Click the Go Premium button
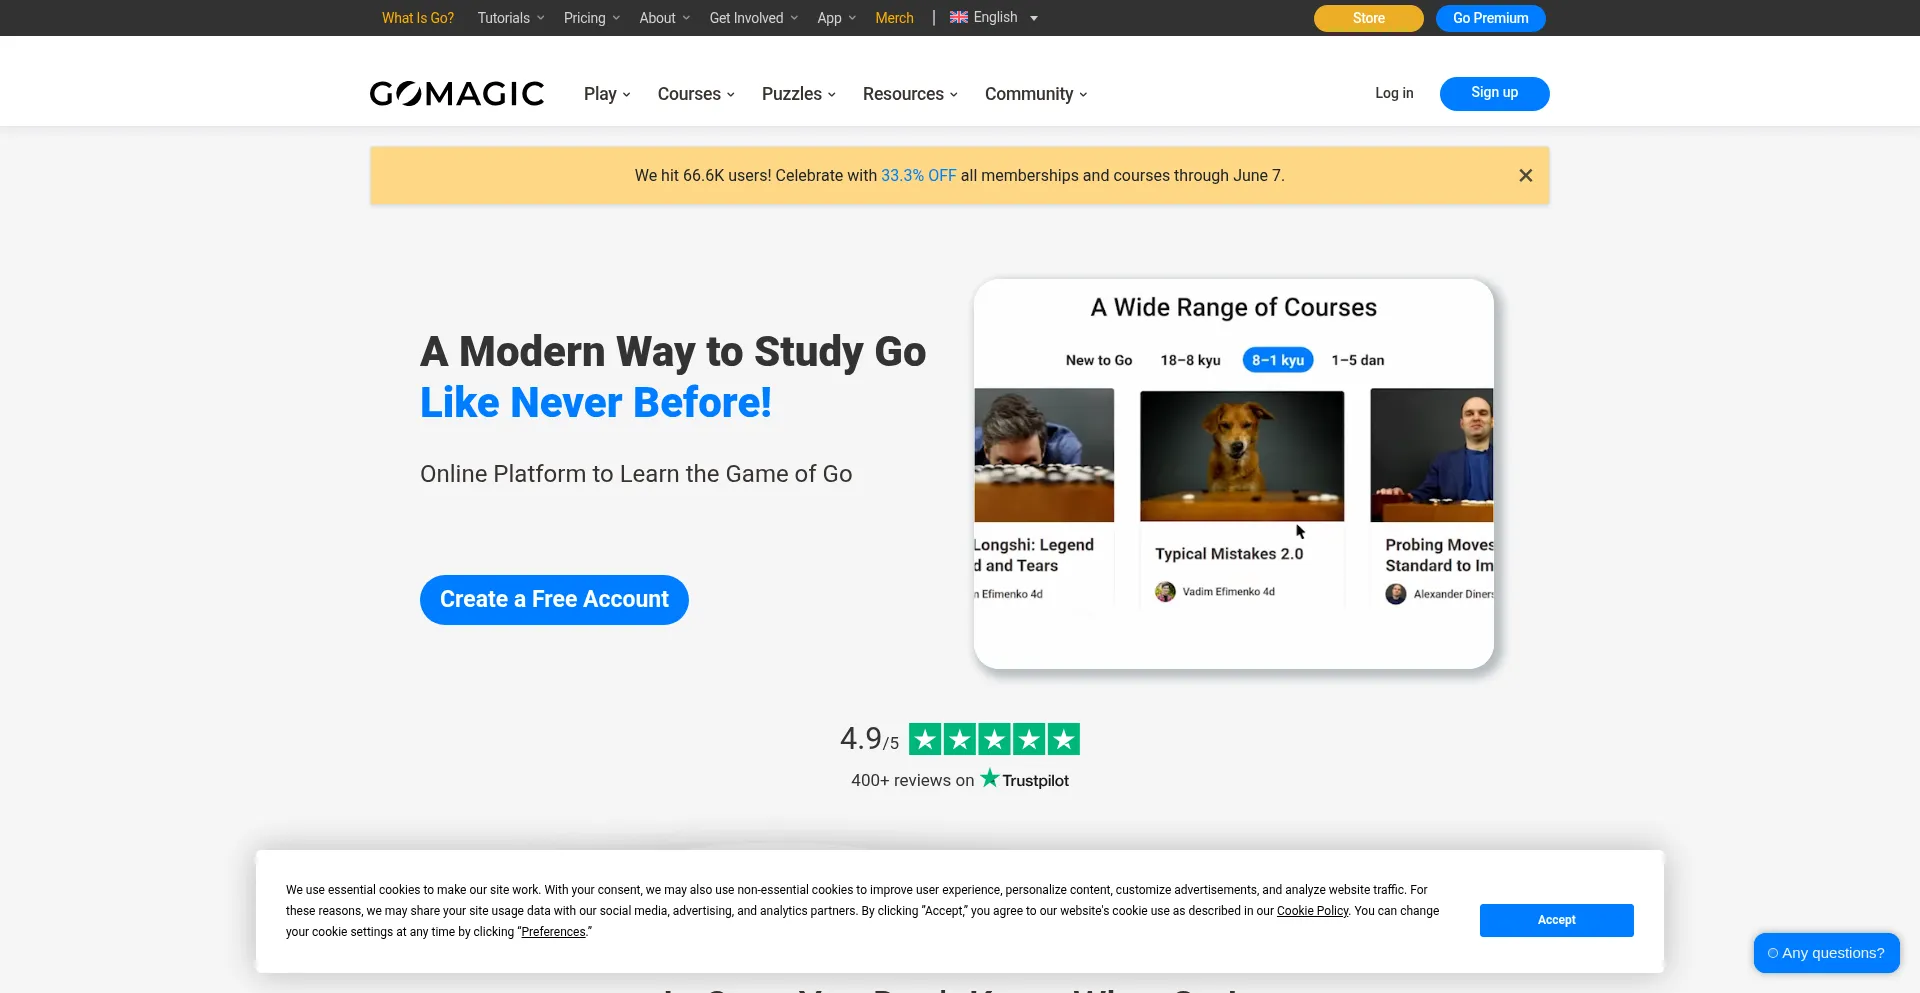The width and height of the screenshot is (1920, 993). [x=1490, y=18]
